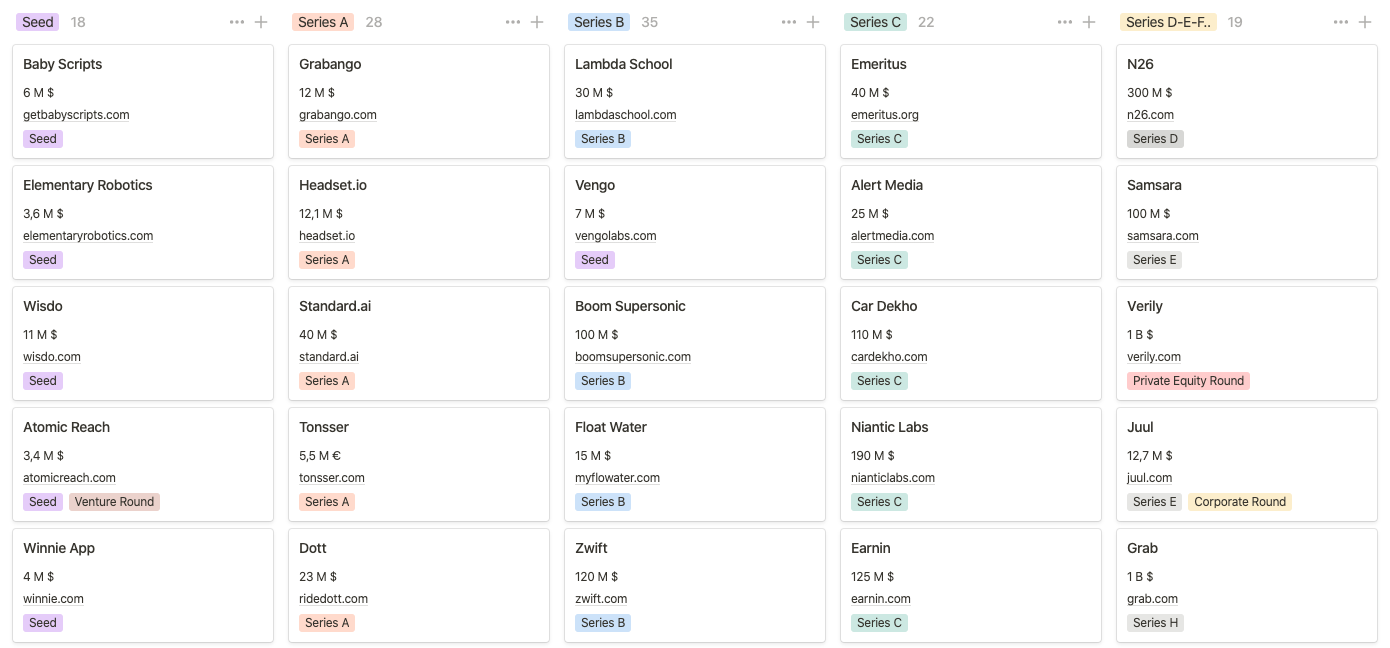Open the Winnie App card title
1390x648 pixels.
point(59,548)
